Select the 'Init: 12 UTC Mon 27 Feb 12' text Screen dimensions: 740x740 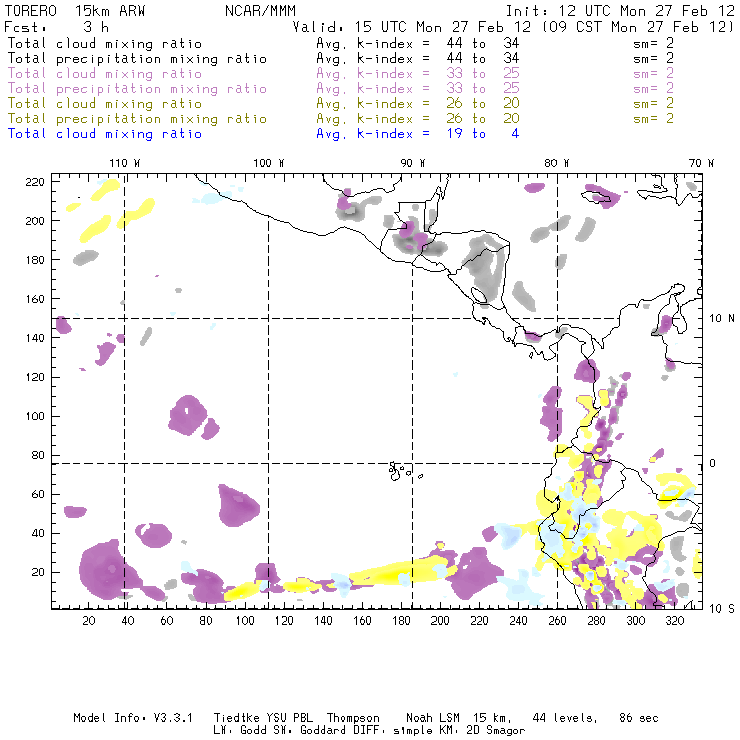[x=620, y=11]
